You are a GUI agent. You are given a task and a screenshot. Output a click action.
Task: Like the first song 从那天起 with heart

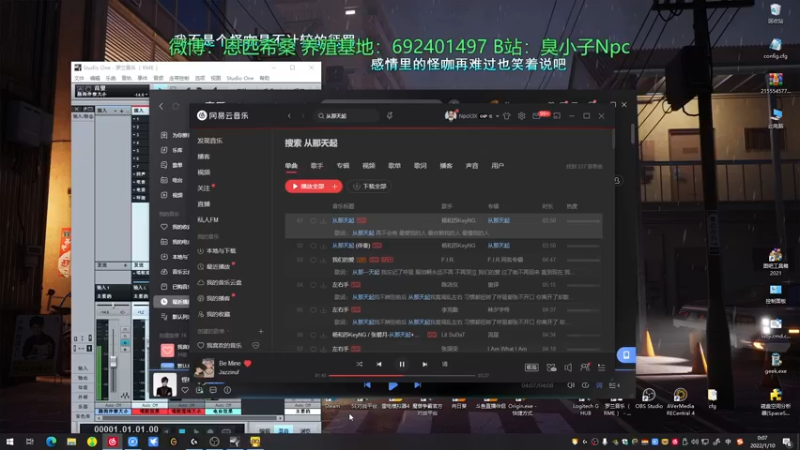(313, 220)
